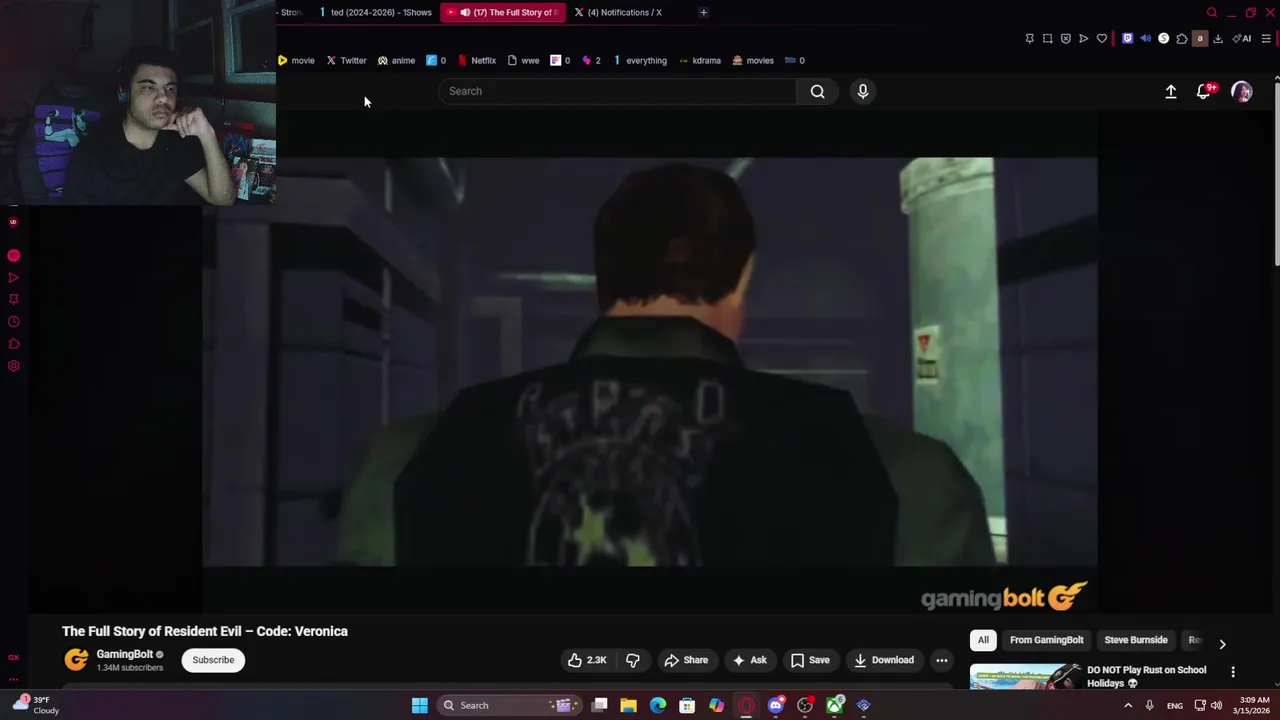Click the solid red circle sidebar icon
This screenshot has height=720, width=1280.
point(13,255)
